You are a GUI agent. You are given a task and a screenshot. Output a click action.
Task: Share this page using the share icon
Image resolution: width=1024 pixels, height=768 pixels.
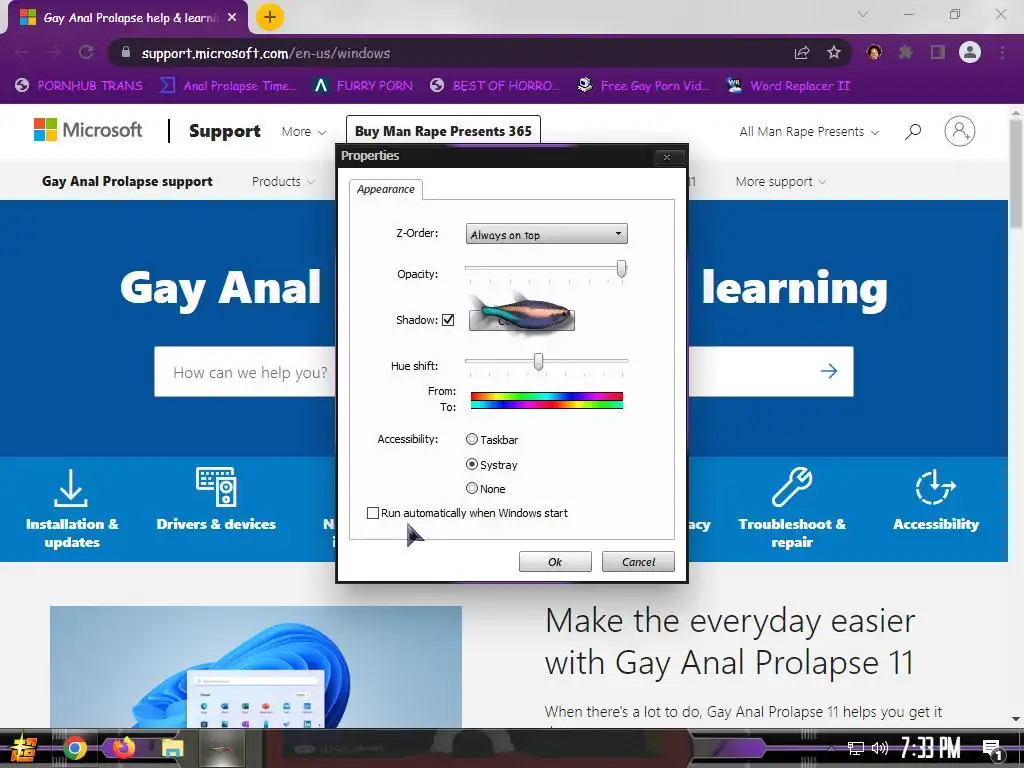[x=802, y=53]
